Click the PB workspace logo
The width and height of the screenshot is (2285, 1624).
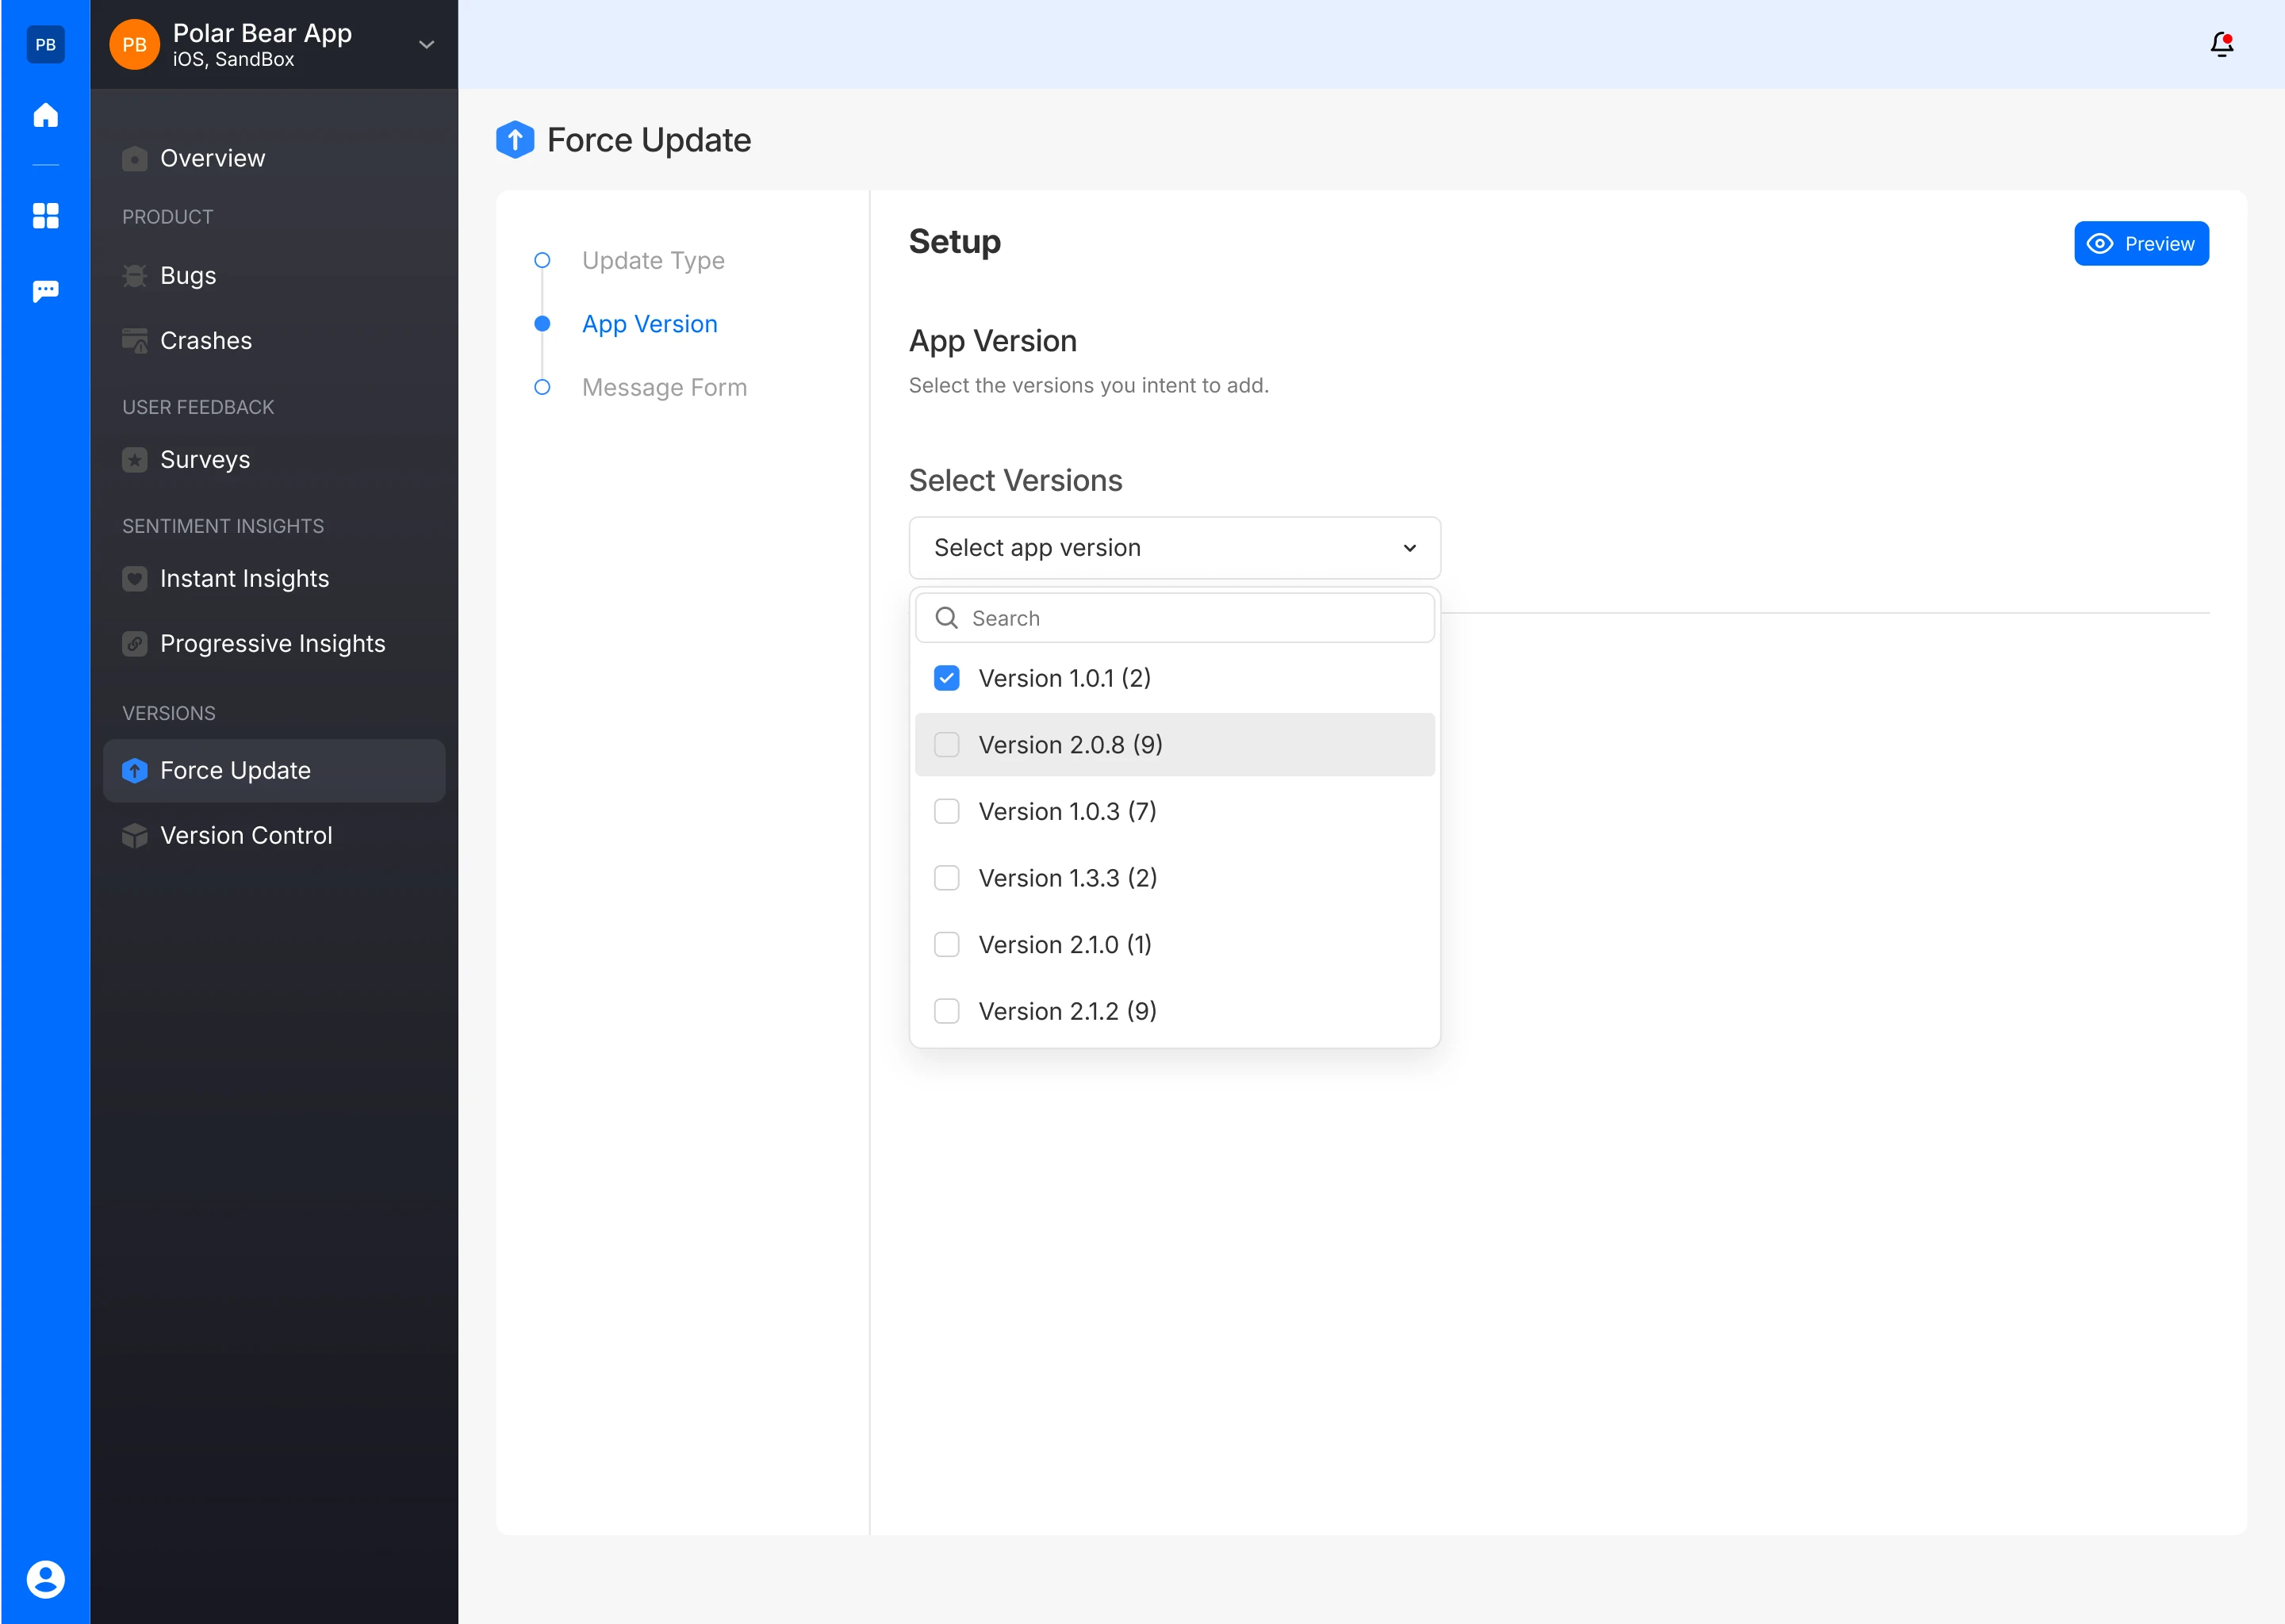[x=45, y=44]
